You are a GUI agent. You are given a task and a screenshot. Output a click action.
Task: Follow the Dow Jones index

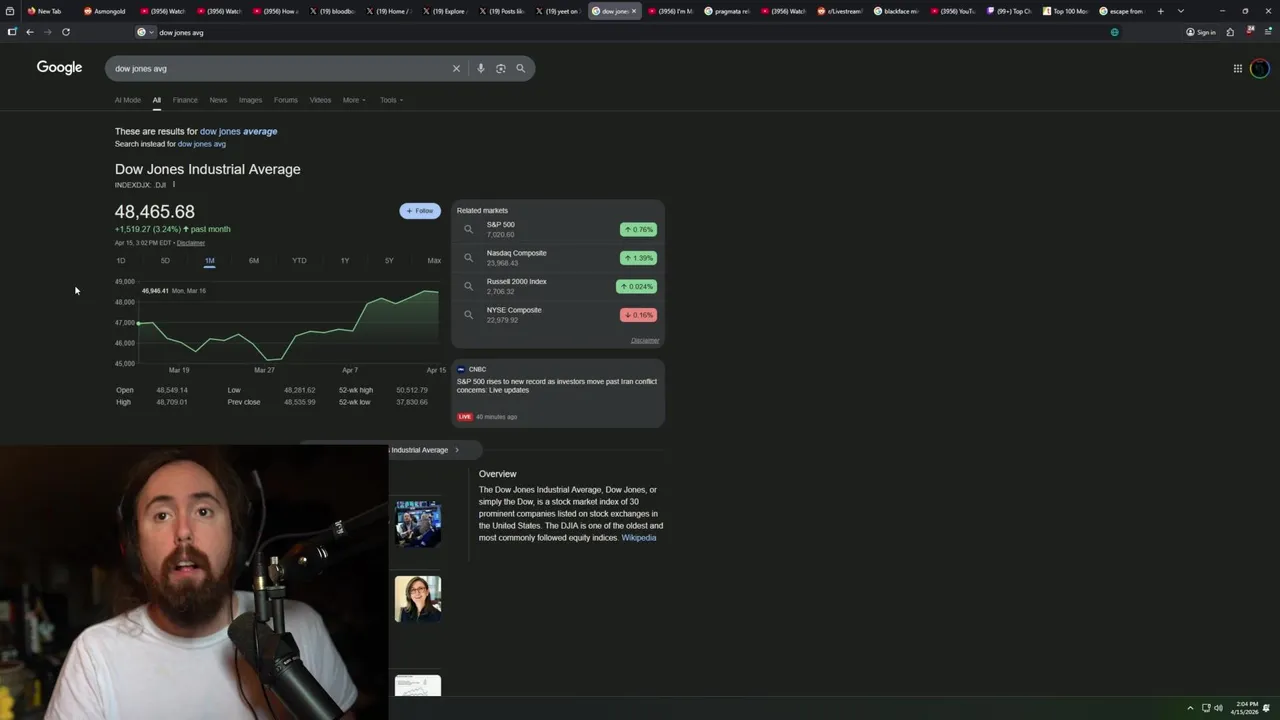coord(420,211)
